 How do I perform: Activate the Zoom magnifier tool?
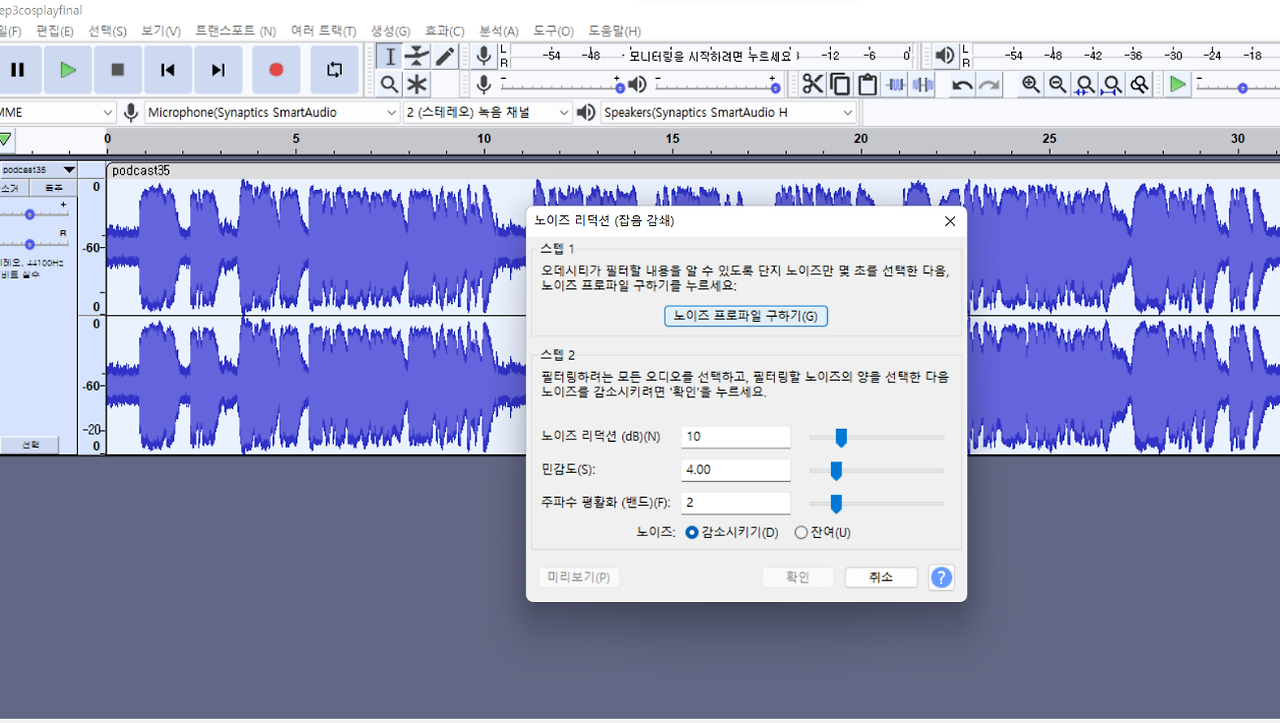click(x=390, y=84)
